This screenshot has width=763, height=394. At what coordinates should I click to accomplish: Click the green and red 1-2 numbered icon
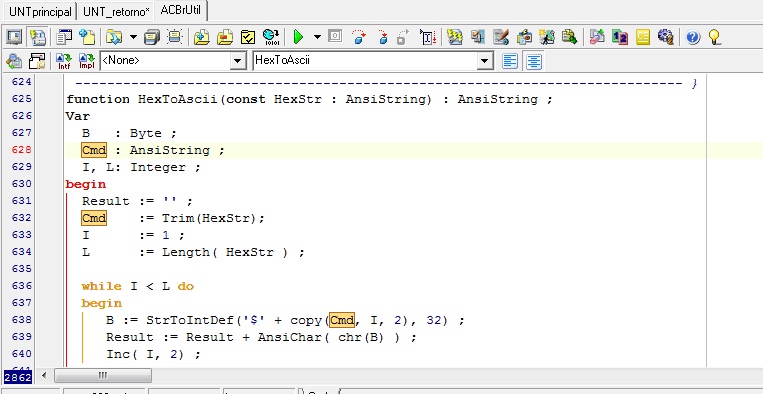point(620,37)
